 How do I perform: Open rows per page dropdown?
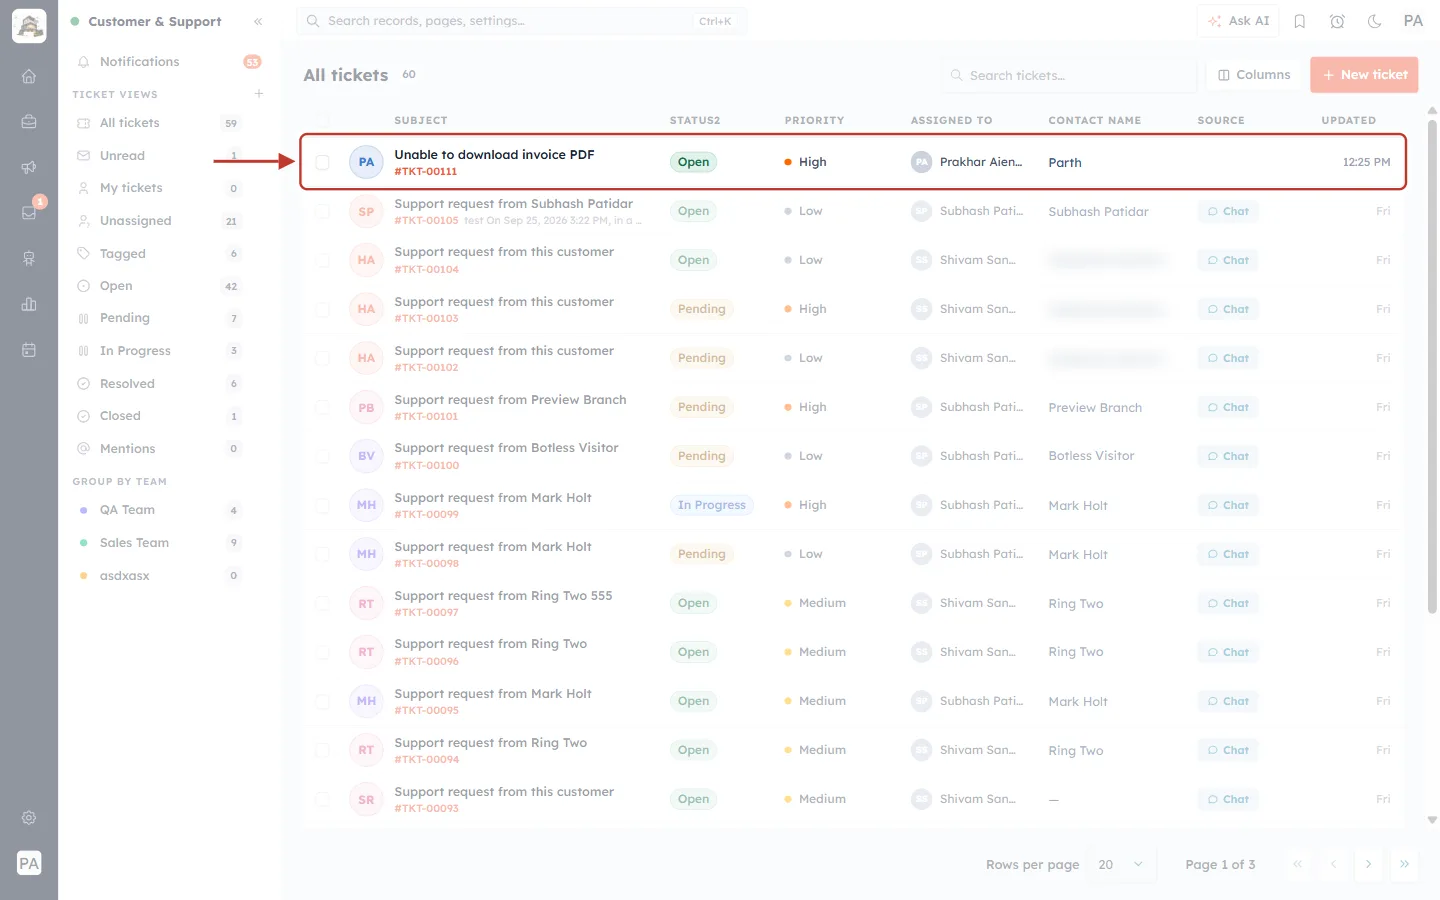(x=1122, y=864)
